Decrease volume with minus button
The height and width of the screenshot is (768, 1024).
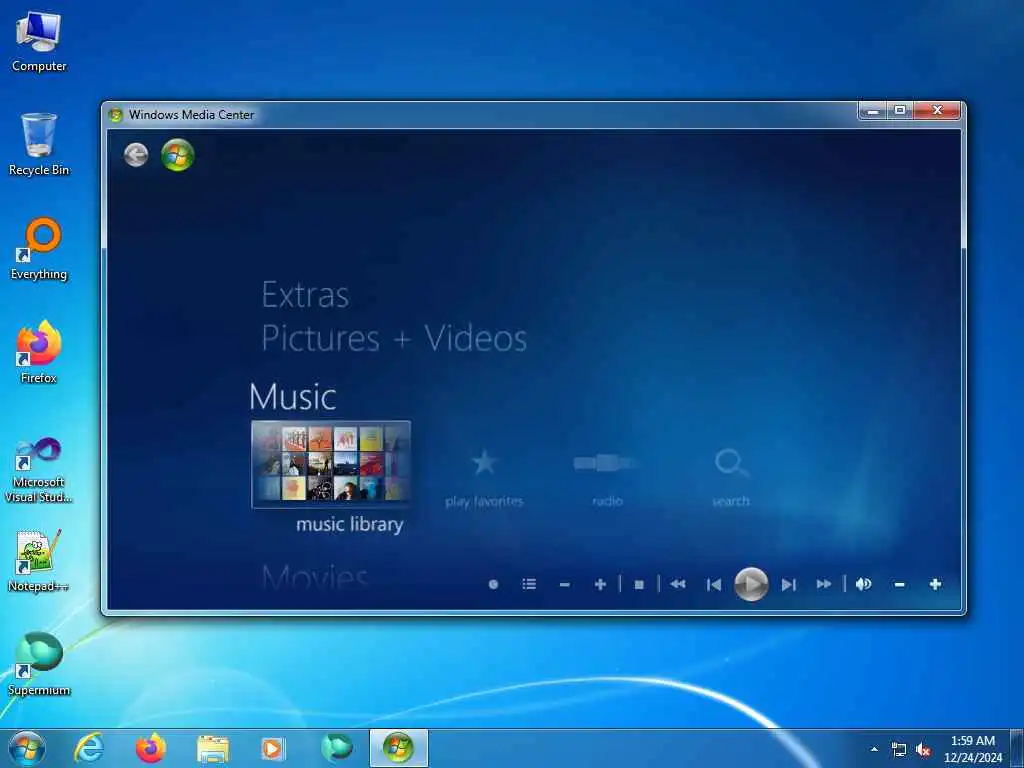899,584
